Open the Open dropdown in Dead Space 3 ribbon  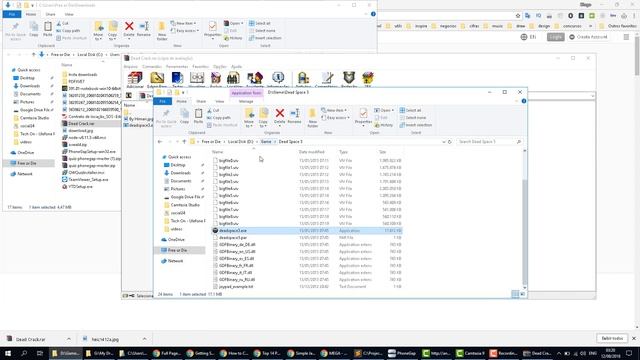(384, 110)
